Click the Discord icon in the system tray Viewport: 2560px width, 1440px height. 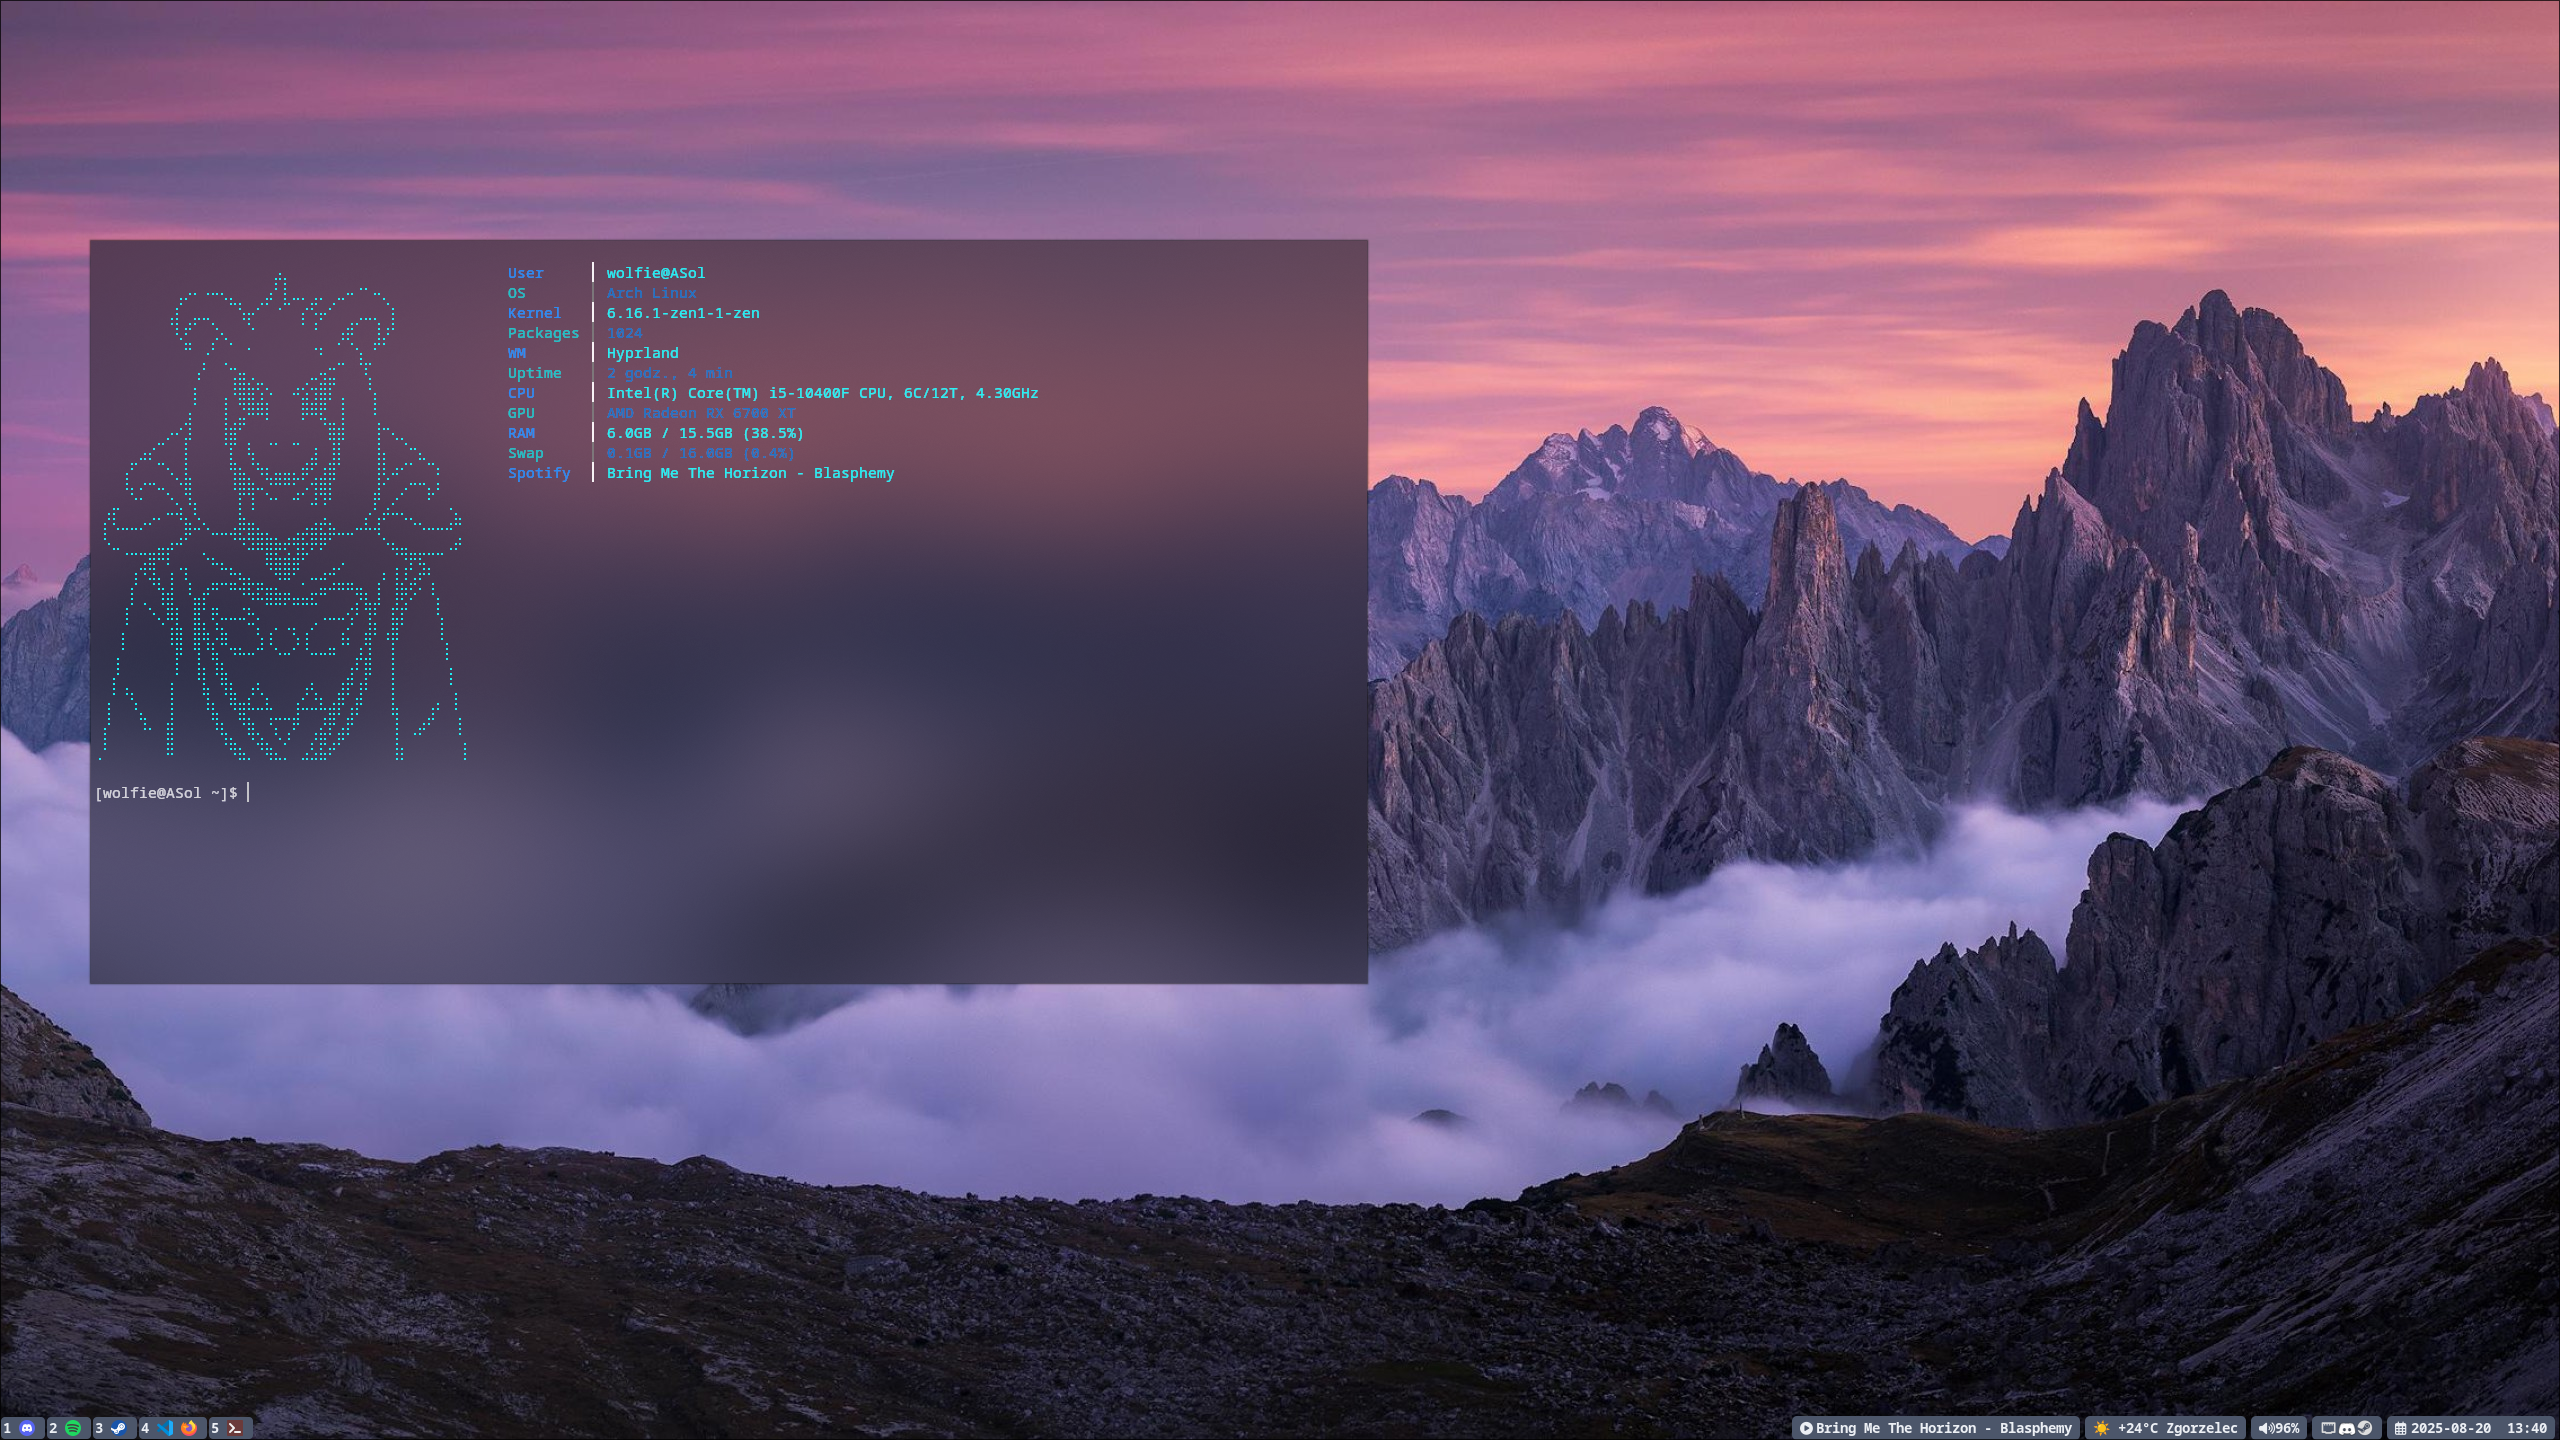click(x=2346, y=1428)
